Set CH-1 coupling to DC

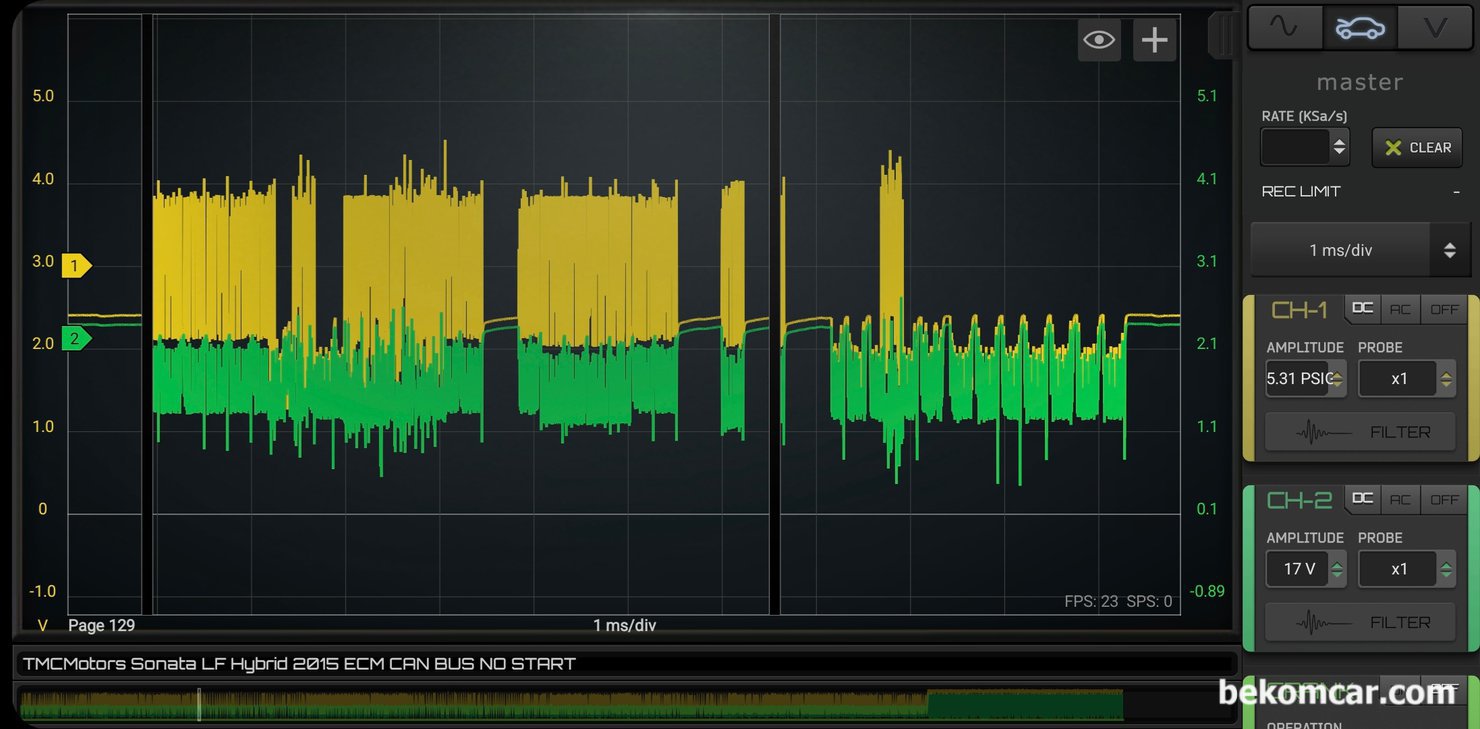coord(1362,309)
